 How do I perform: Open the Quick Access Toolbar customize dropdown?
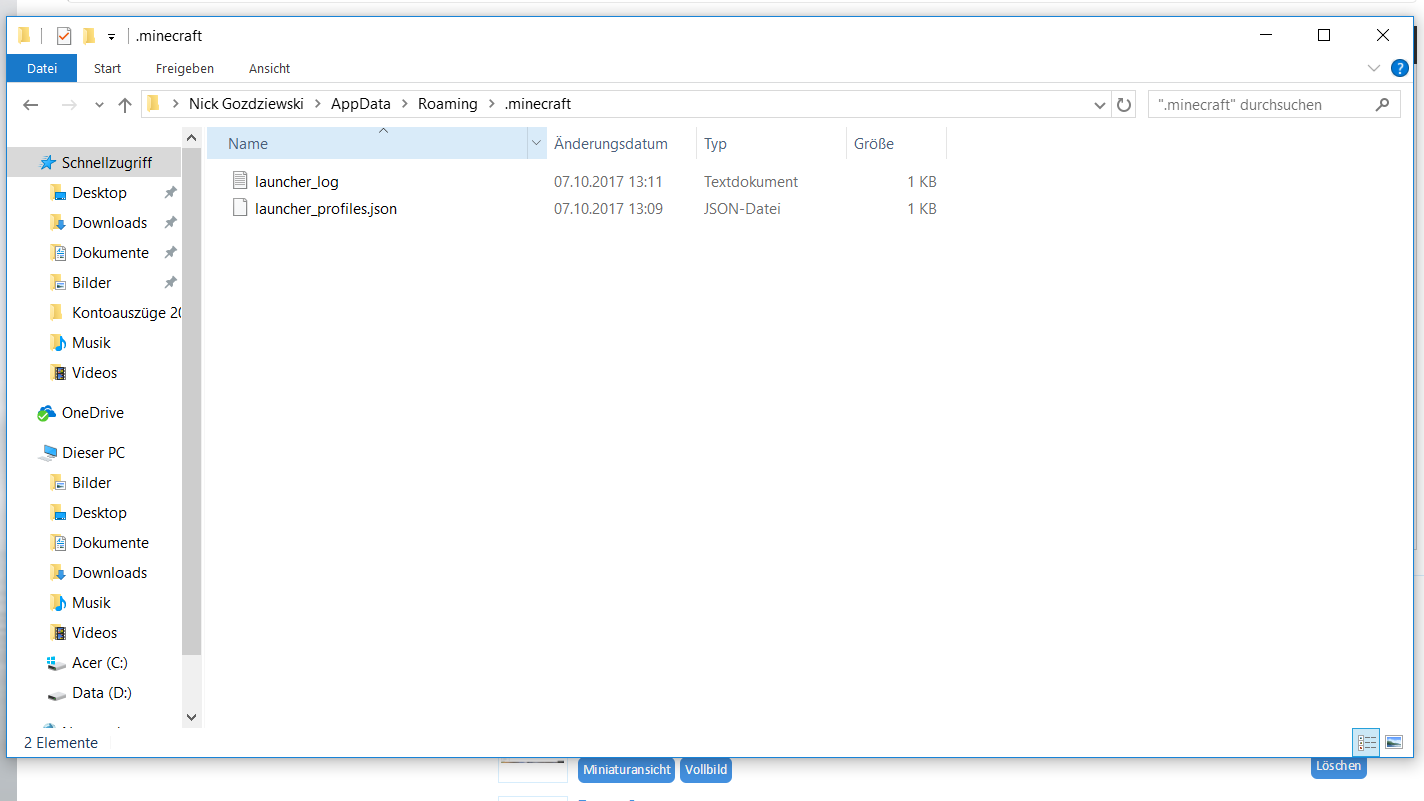pyautogui.click(x=112, y=37)
